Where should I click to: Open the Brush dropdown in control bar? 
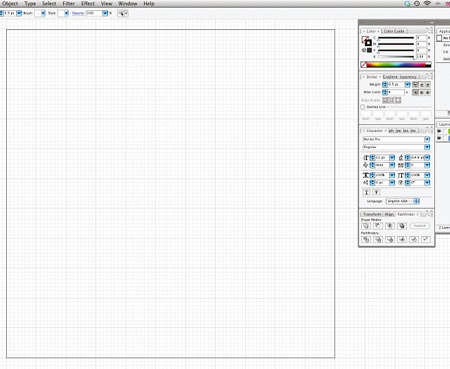tap(43, 13)
